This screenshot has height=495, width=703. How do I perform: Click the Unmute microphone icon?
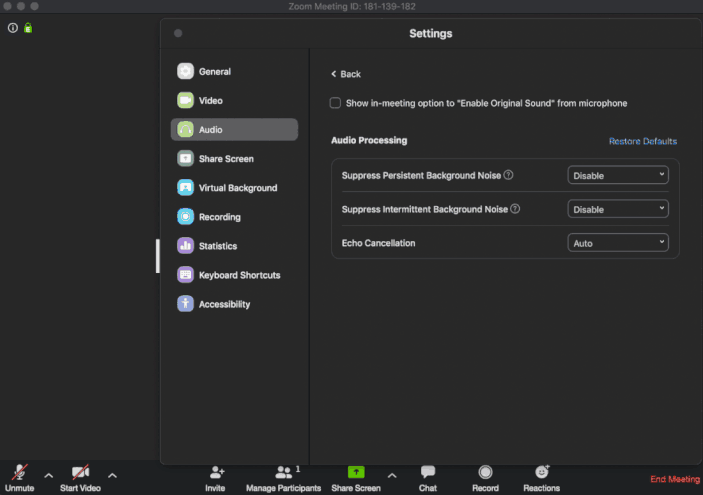19,472
